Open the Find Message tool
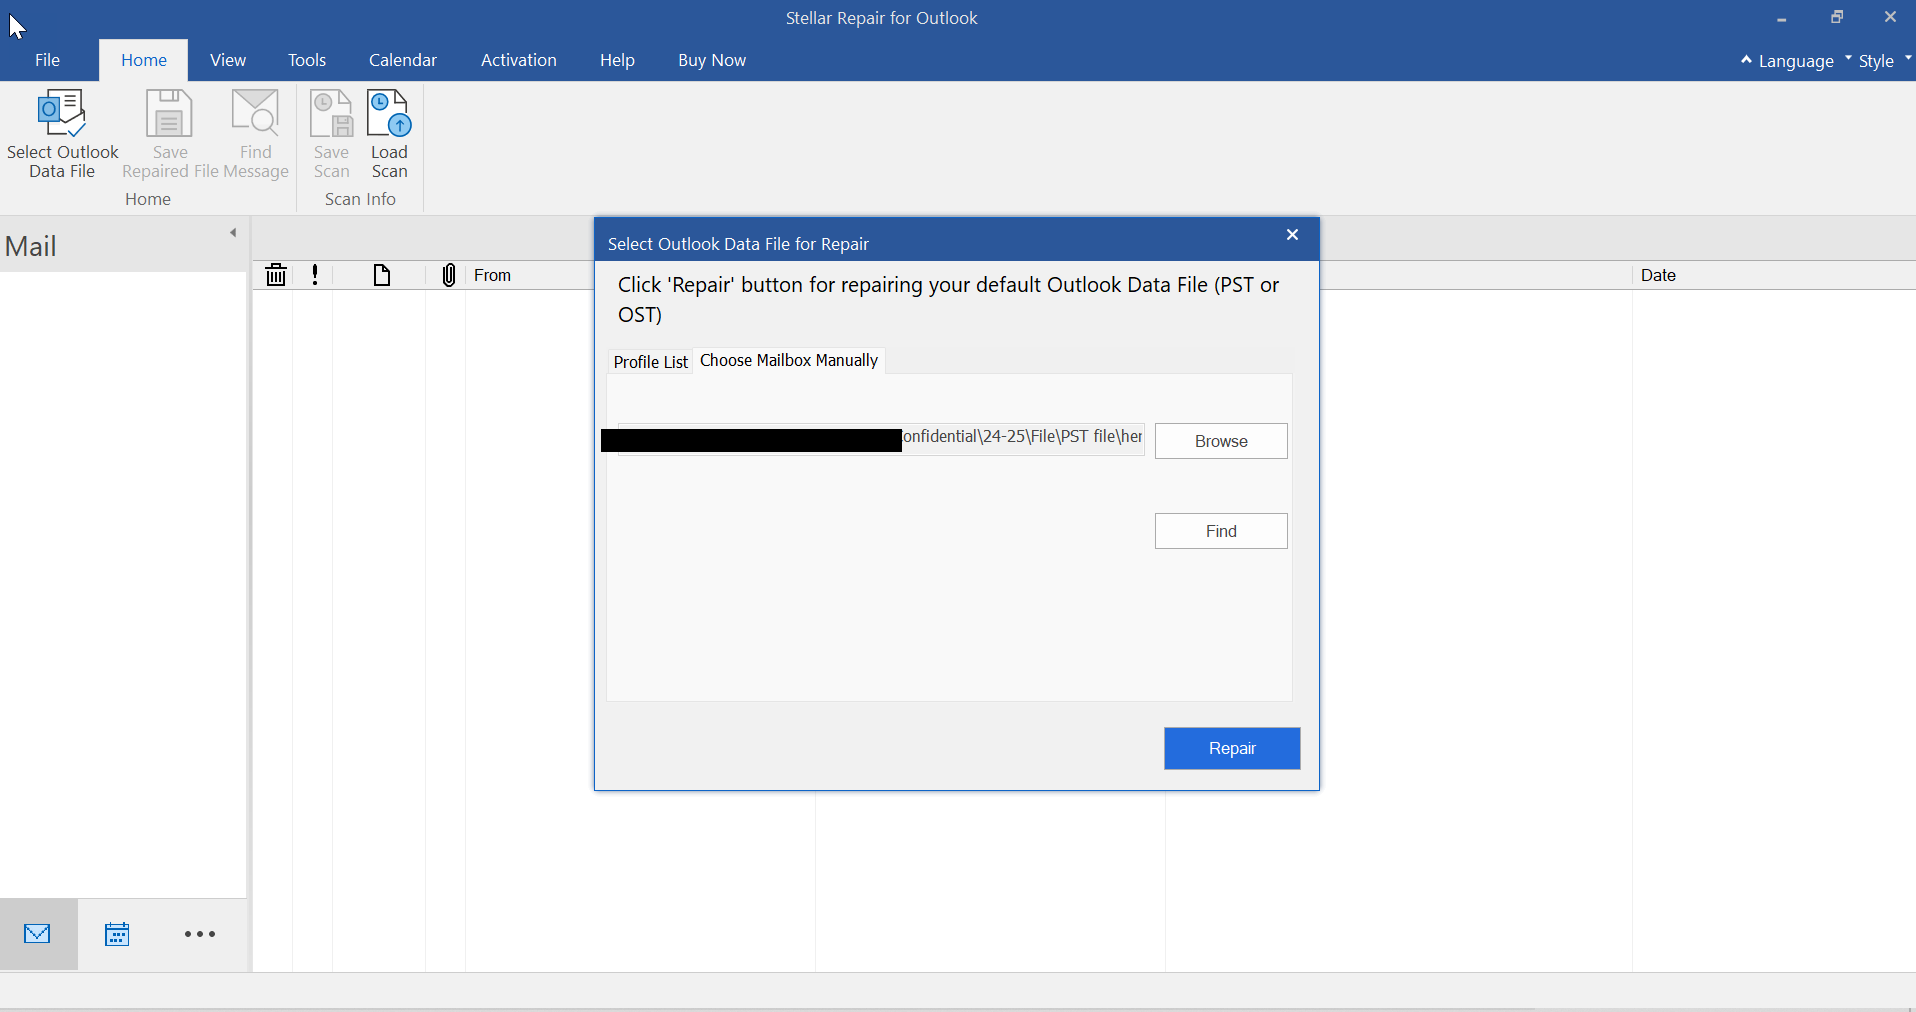The image size is (1916, 1012). [256, 134]
